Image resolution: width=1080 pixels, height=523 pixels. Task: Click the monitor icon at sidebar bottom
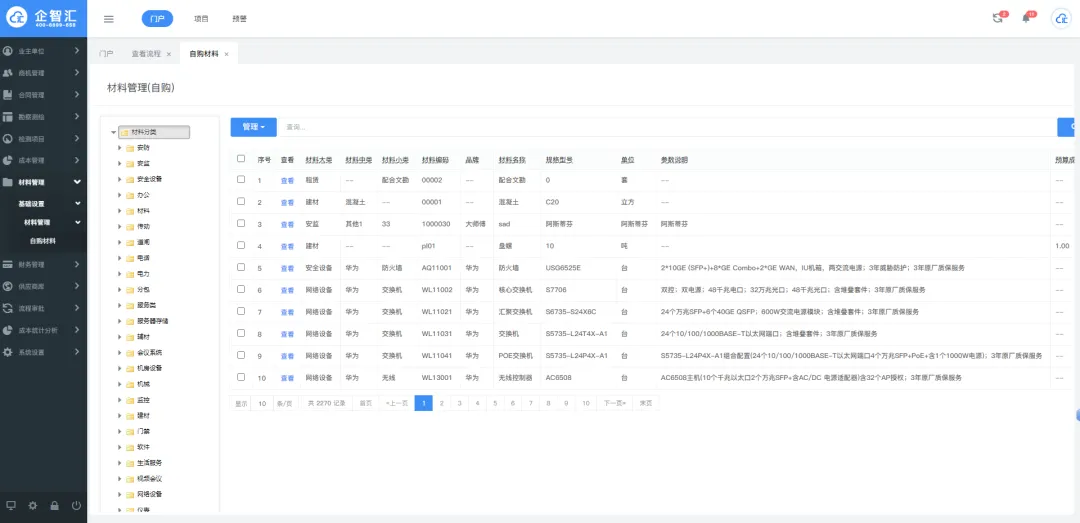(10, 505)
